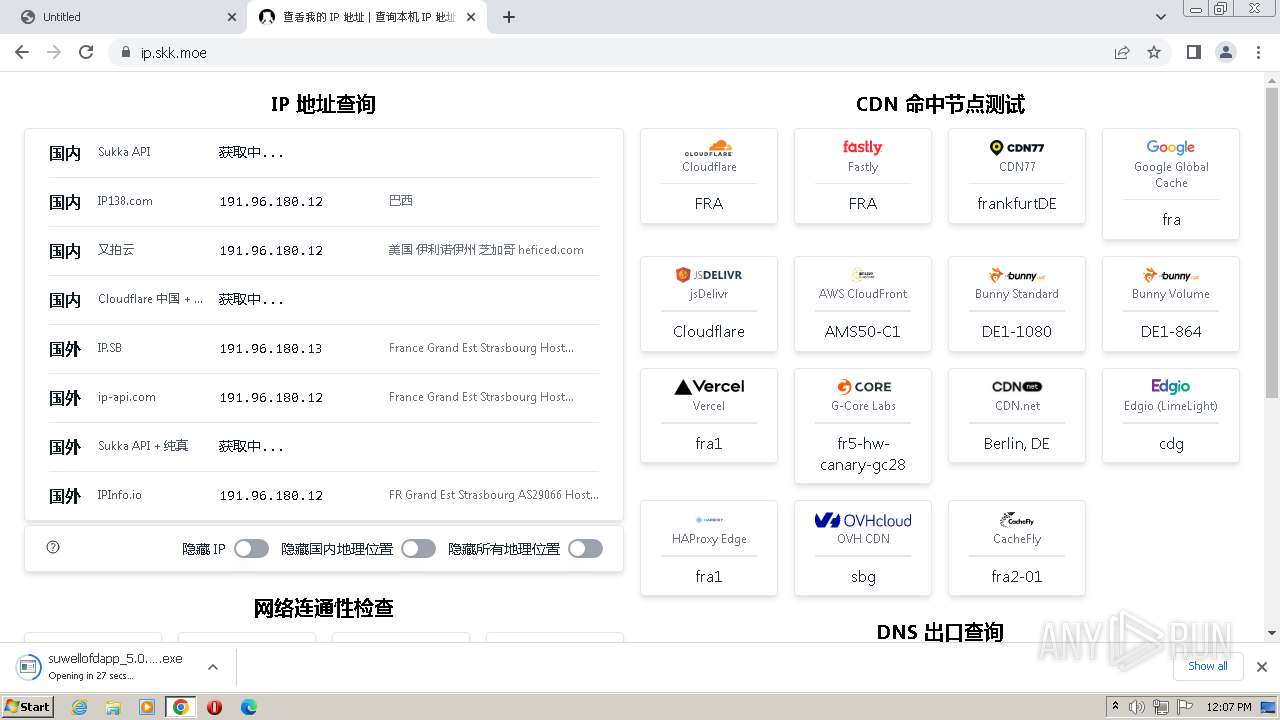This screenshot has width=1280, height=720.
Task: Click fra2-01 node result
Action: (x=1017, y=576)
